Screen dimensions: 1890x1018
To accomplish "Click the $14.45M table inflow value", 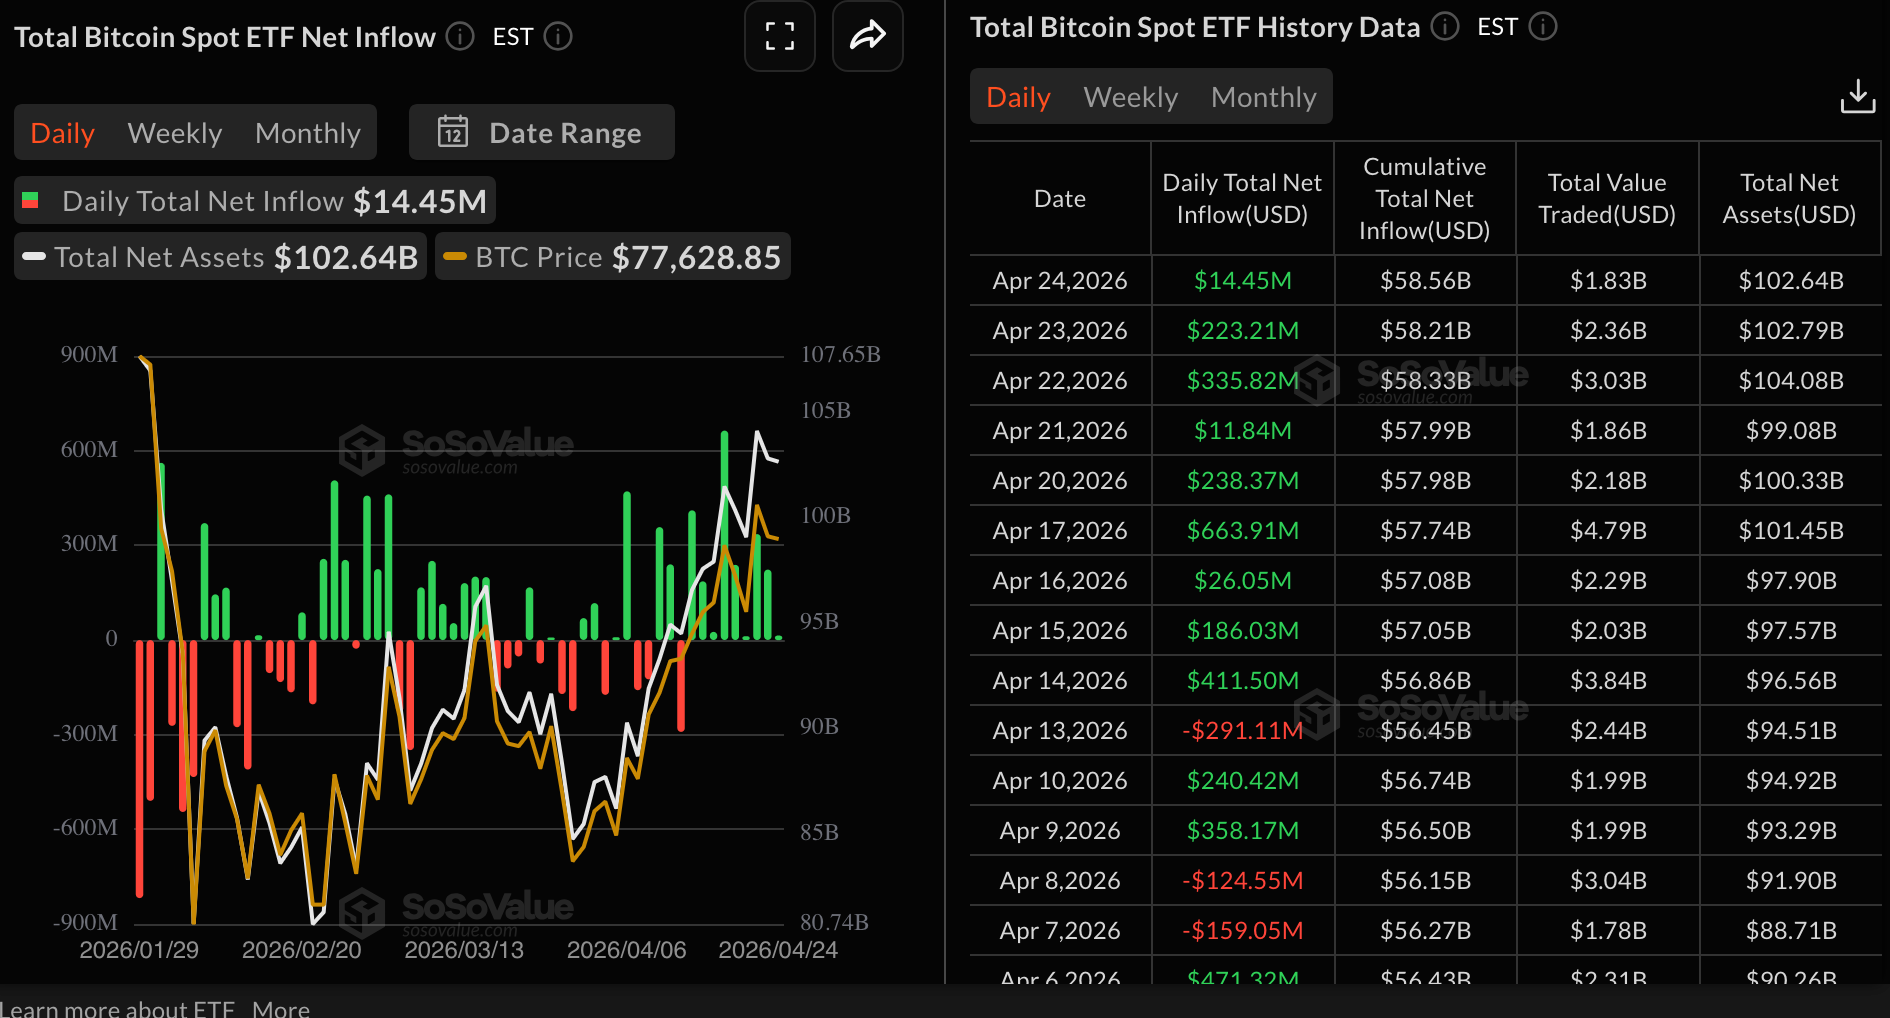I will coord(1242,280).
